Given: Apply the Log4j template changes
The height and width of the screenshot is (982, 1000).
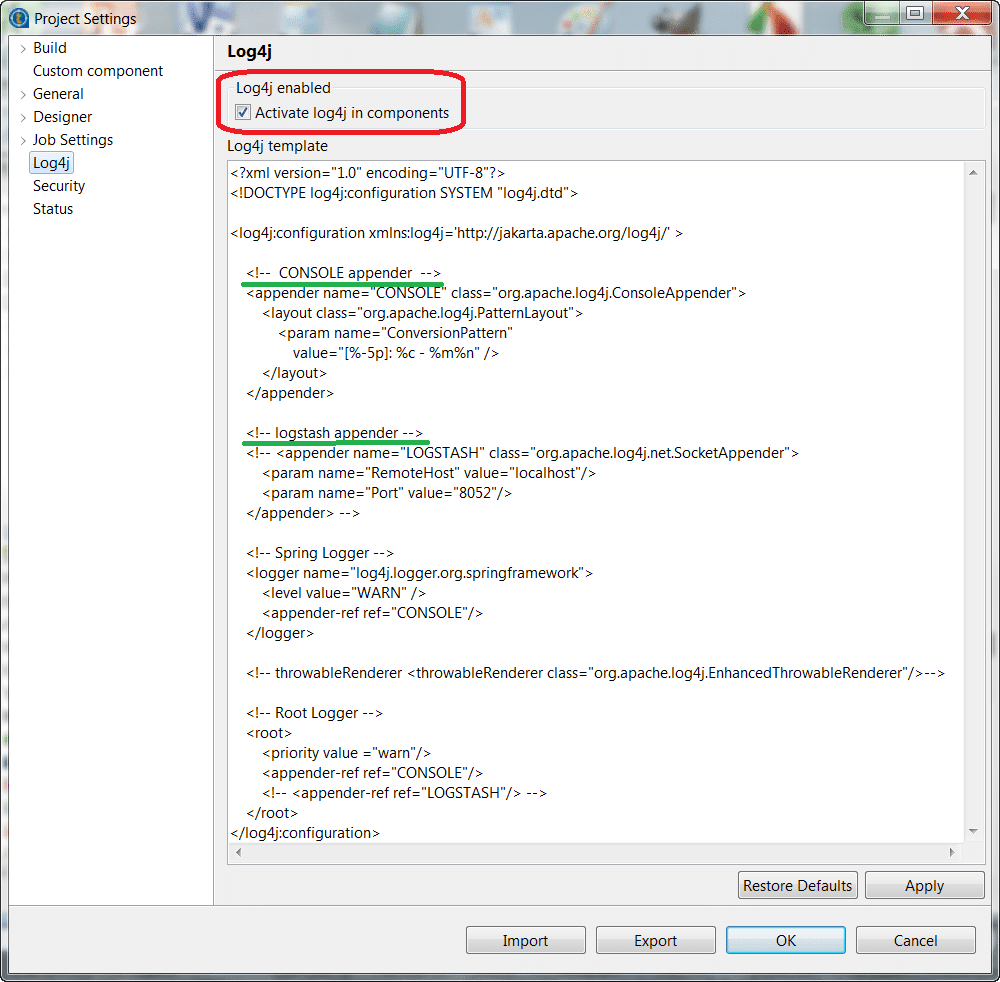Looking at the screenshot, I should click(x=924, y=885).
